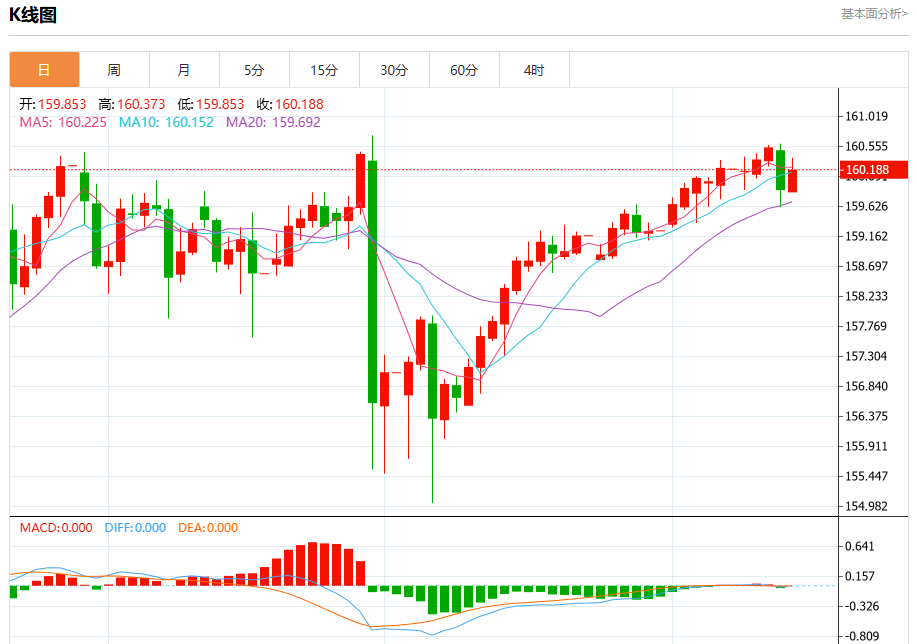Click the 161.019 price axis label

pyautogui.click(x=866, y=116)
